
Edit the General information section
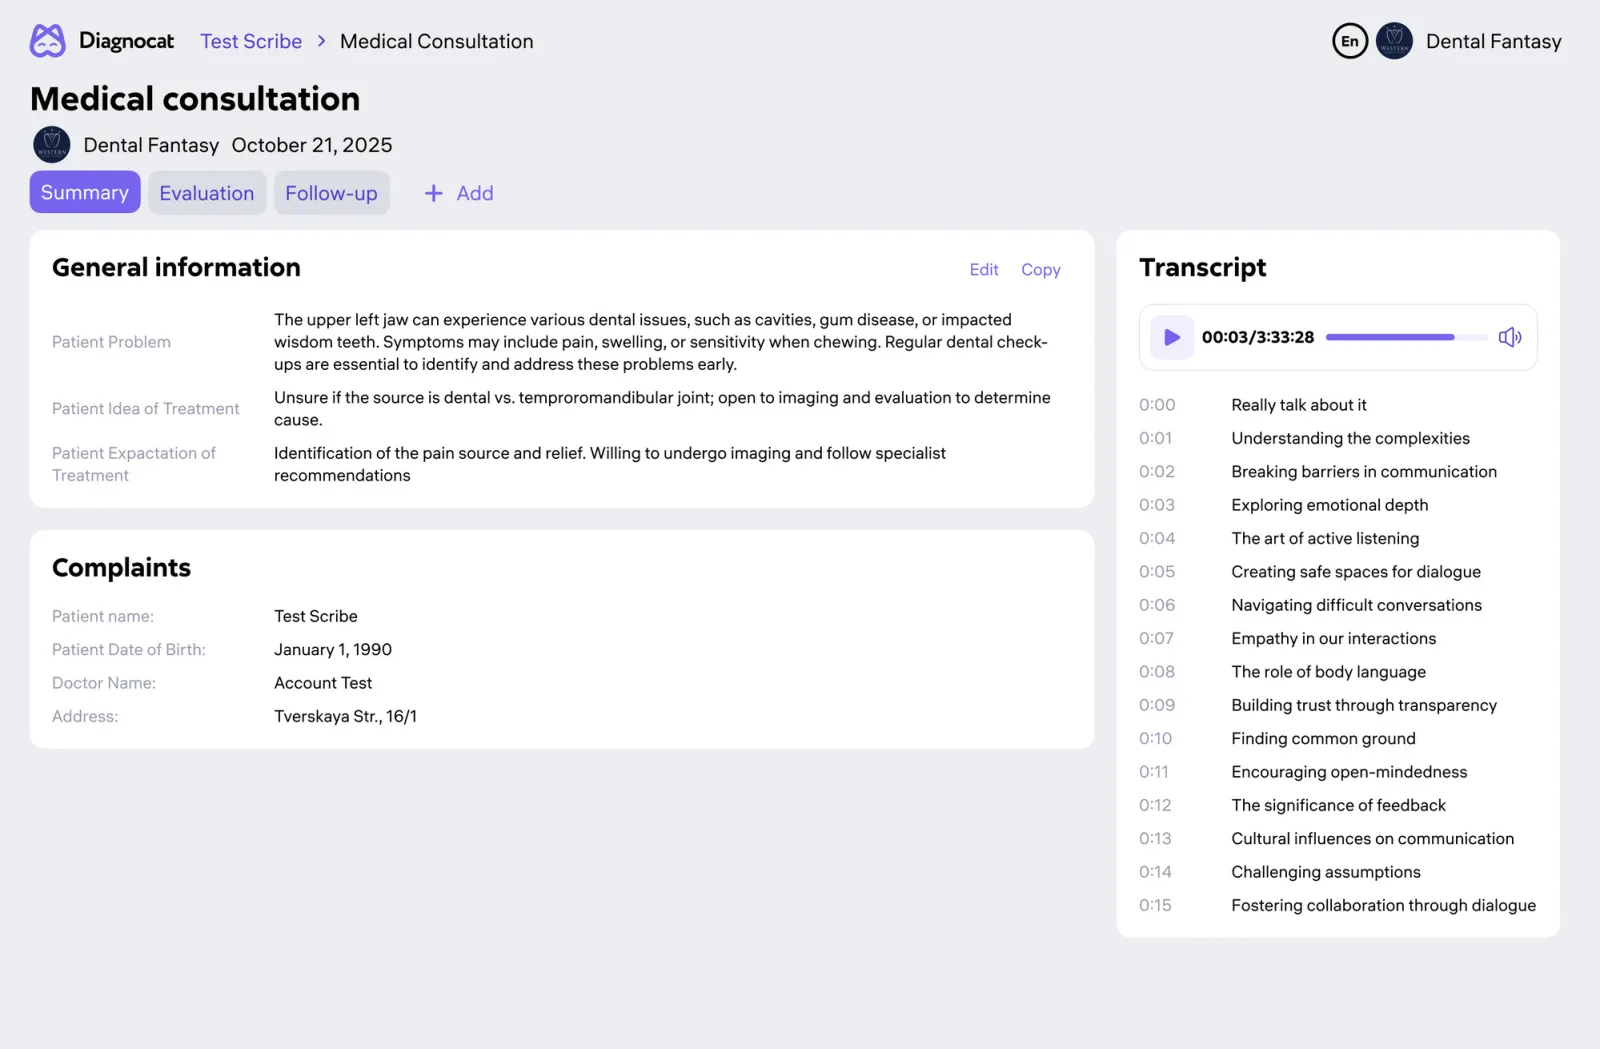click(984, 269)
